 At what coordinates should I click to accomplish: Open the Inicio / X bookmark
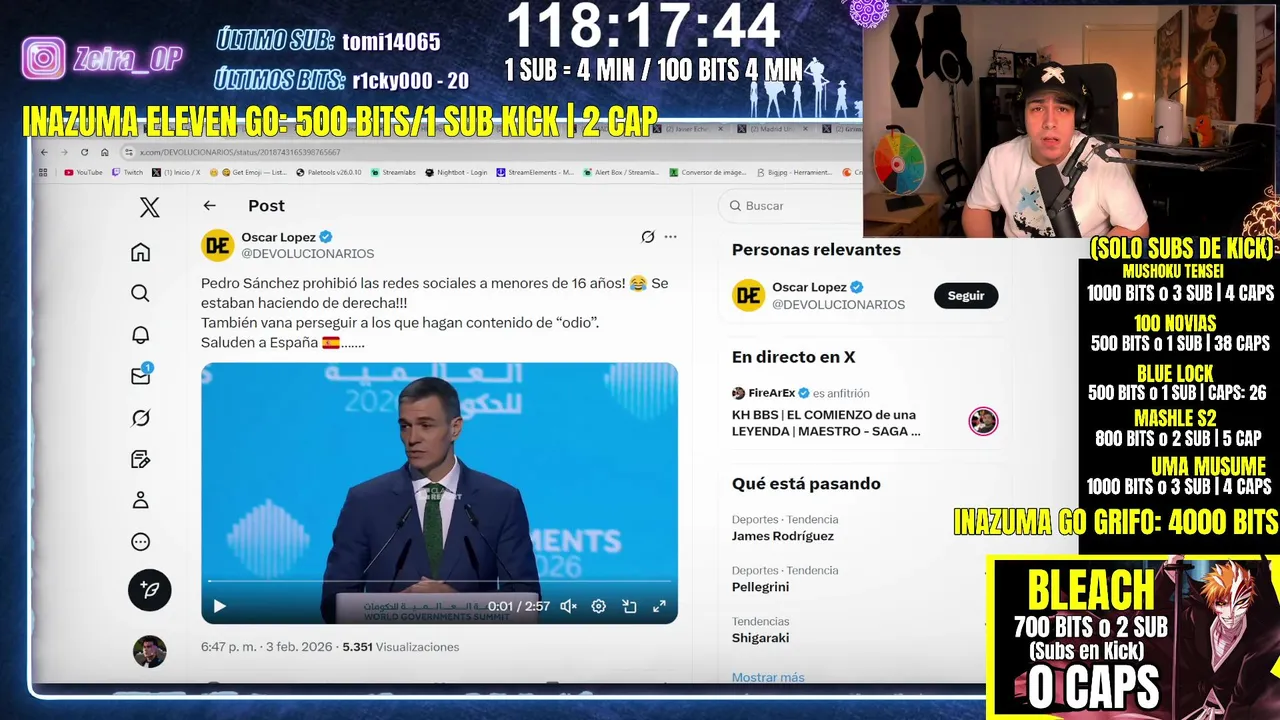click(x=176, y=172)
